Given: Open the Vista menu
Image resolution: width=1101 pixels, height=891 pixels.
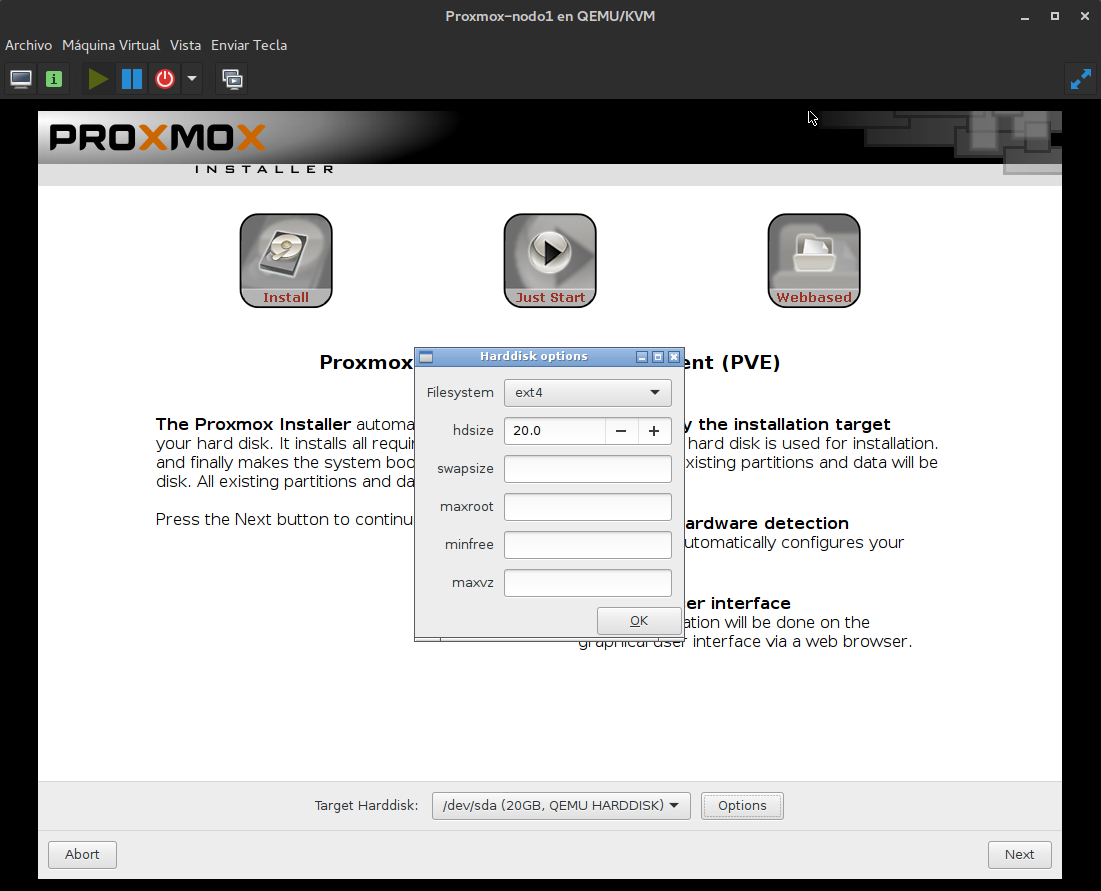Looking at the screenshot, I should (185, 45).
